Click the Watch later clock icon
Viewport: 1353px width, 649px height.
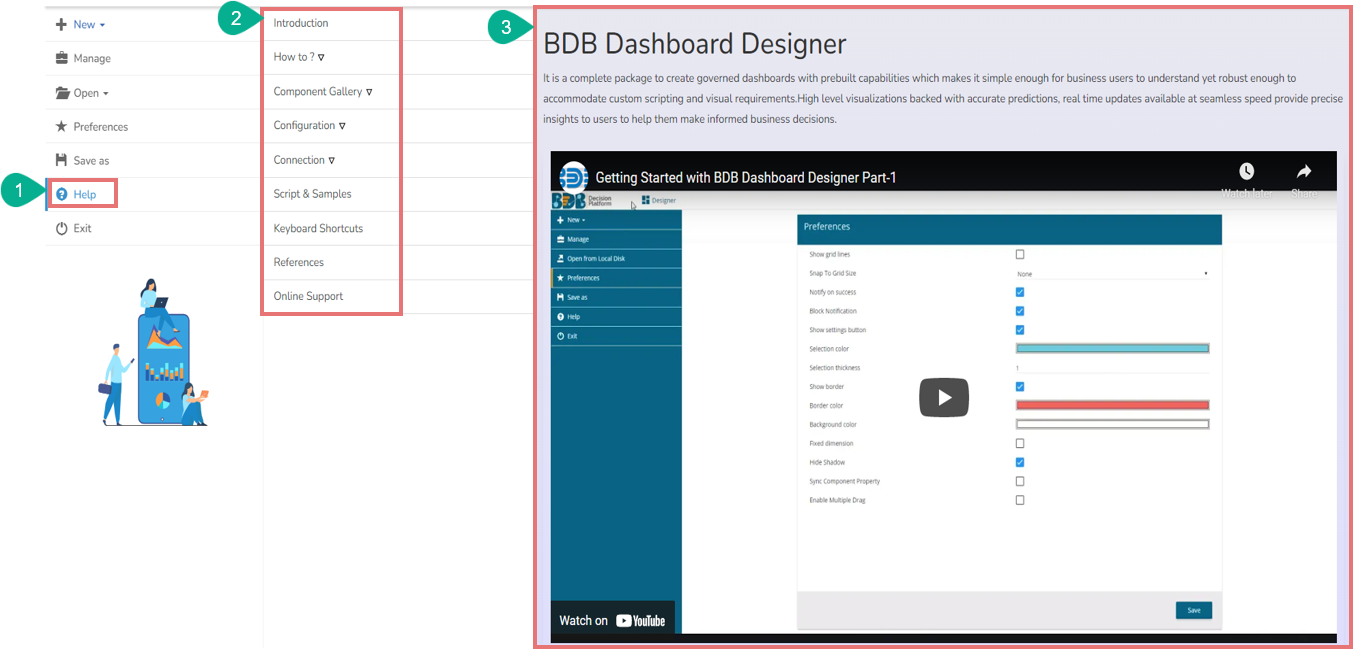1246,172
